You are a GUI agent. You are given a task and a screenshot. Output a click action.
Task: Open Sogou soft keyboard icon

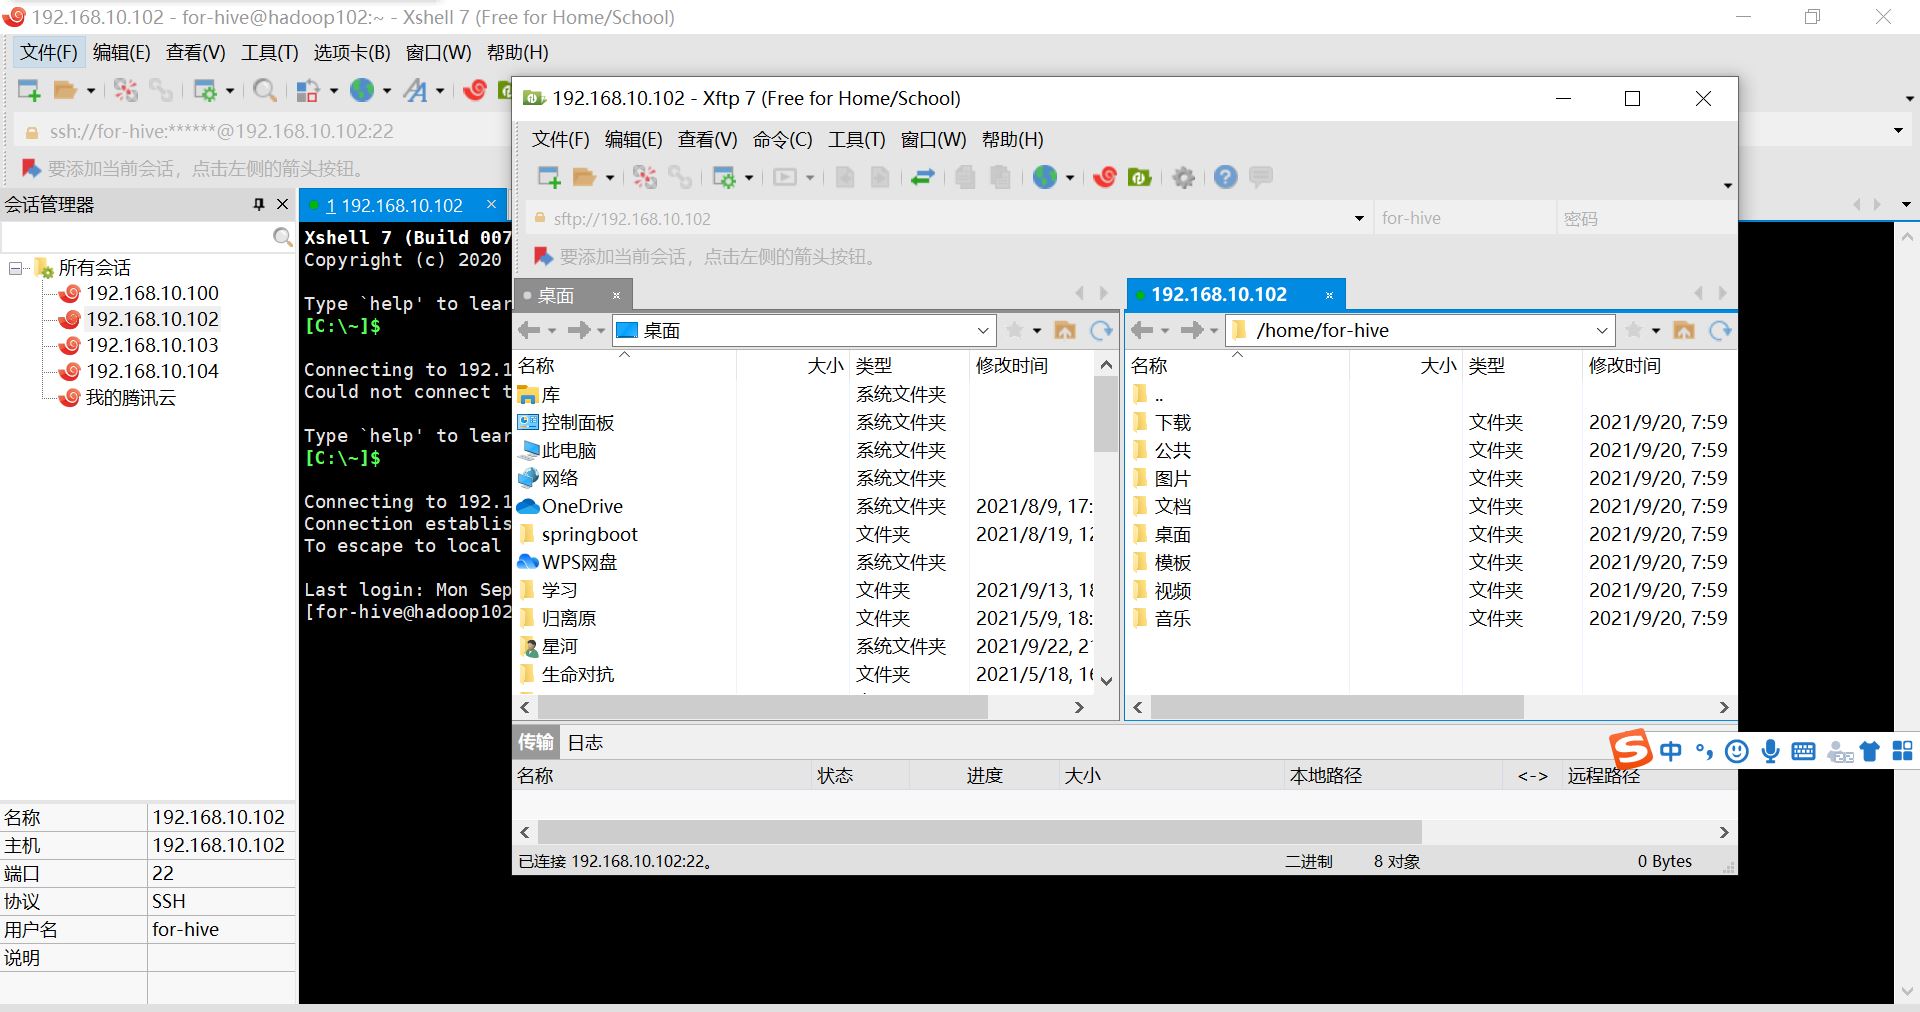click(x=1804, y=751)
